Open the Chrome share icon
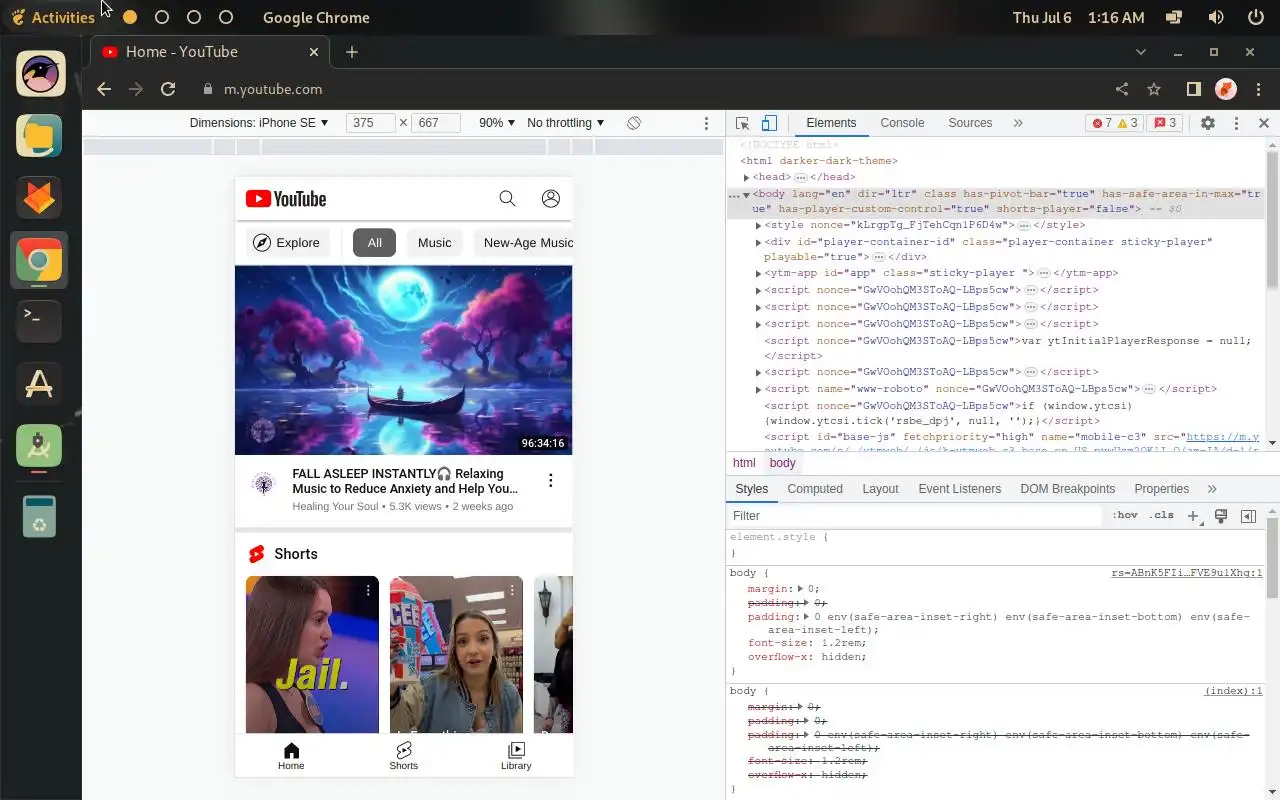This screenshot has height=800, width=1280. point(1122,89)
